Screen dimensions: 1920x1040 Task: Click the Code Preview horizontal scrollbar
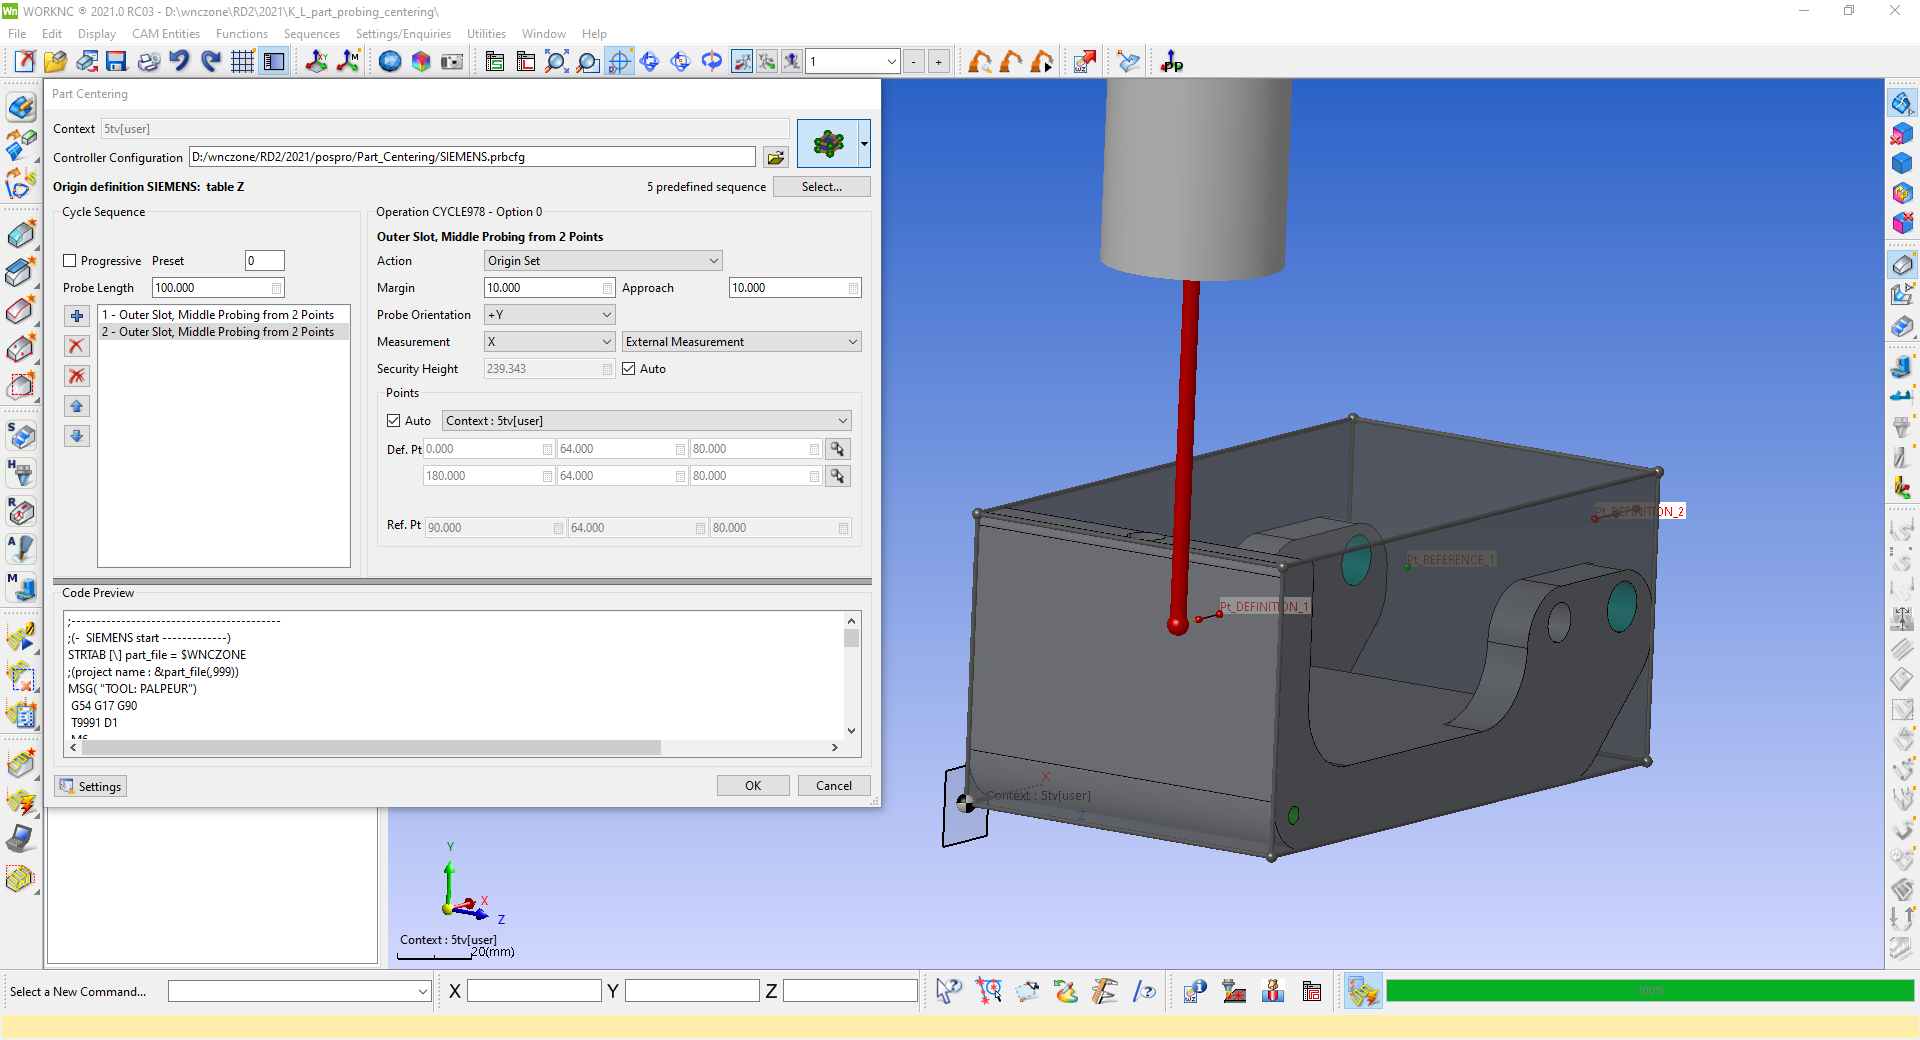pyautogui.click(x=455, y=748)
